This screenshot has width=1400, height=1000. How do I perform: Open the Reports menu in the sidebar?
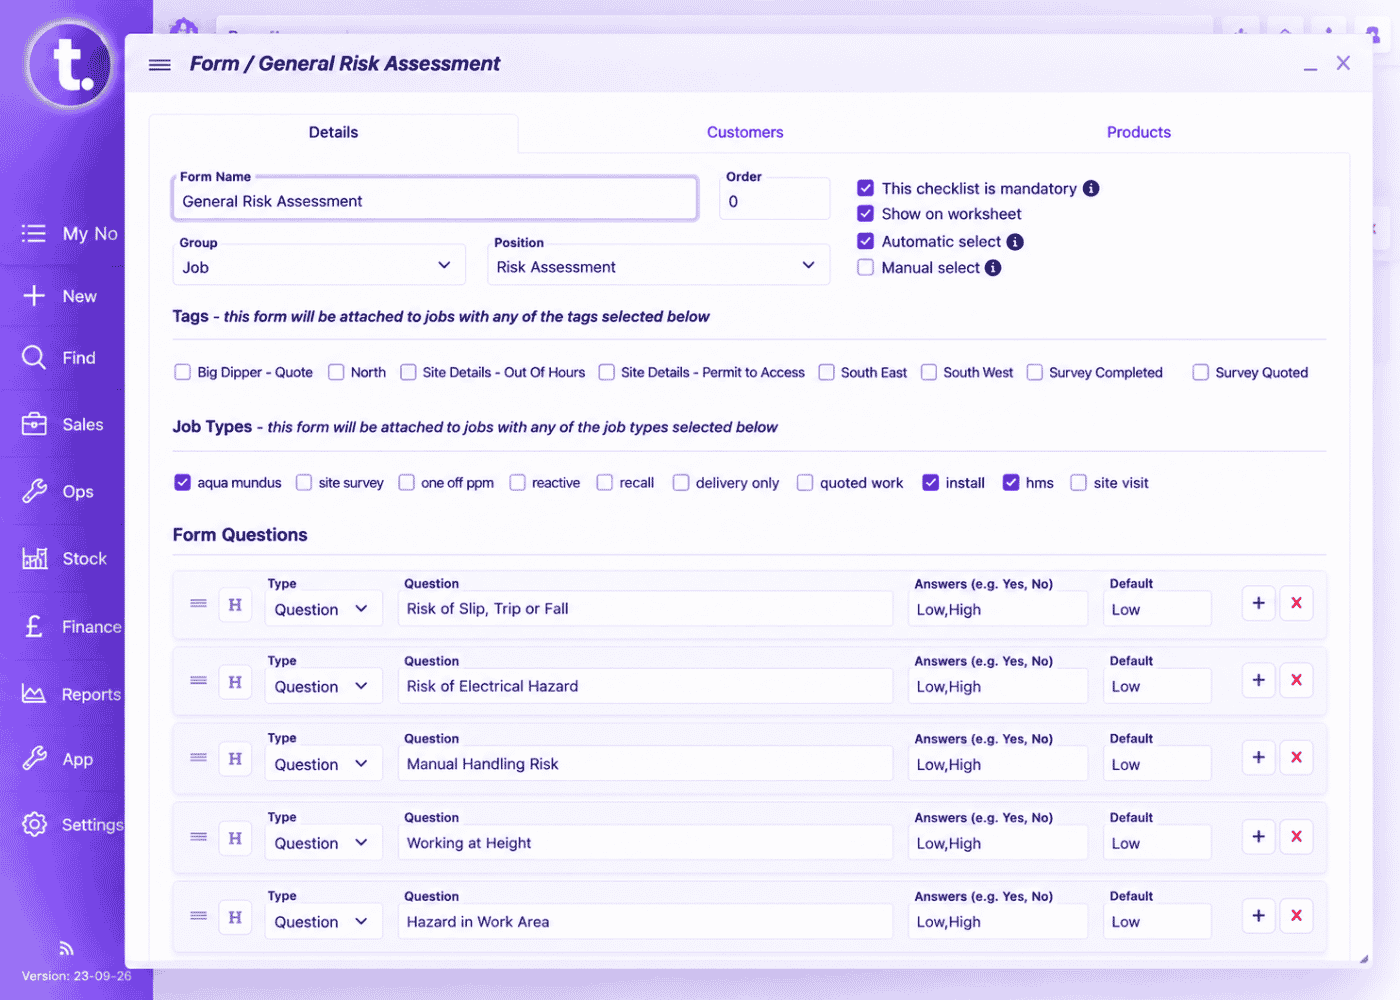coord(71,694)
